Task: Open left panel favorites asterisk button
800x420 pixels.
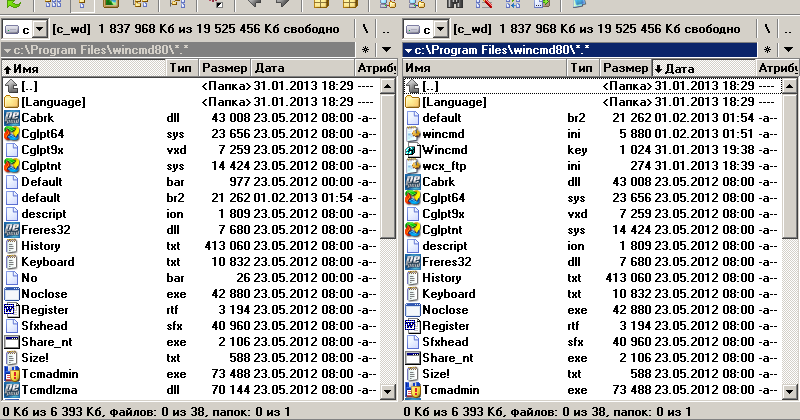Action: [x=365, y=50]
